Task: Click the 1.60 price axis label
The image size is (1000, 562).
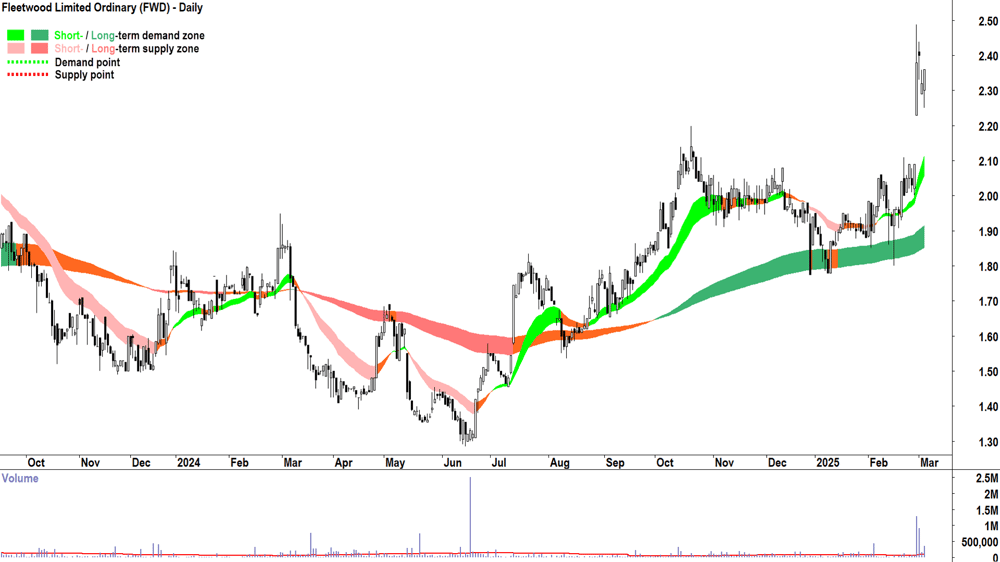Action: pyautogui.click(x=988, y=337)
